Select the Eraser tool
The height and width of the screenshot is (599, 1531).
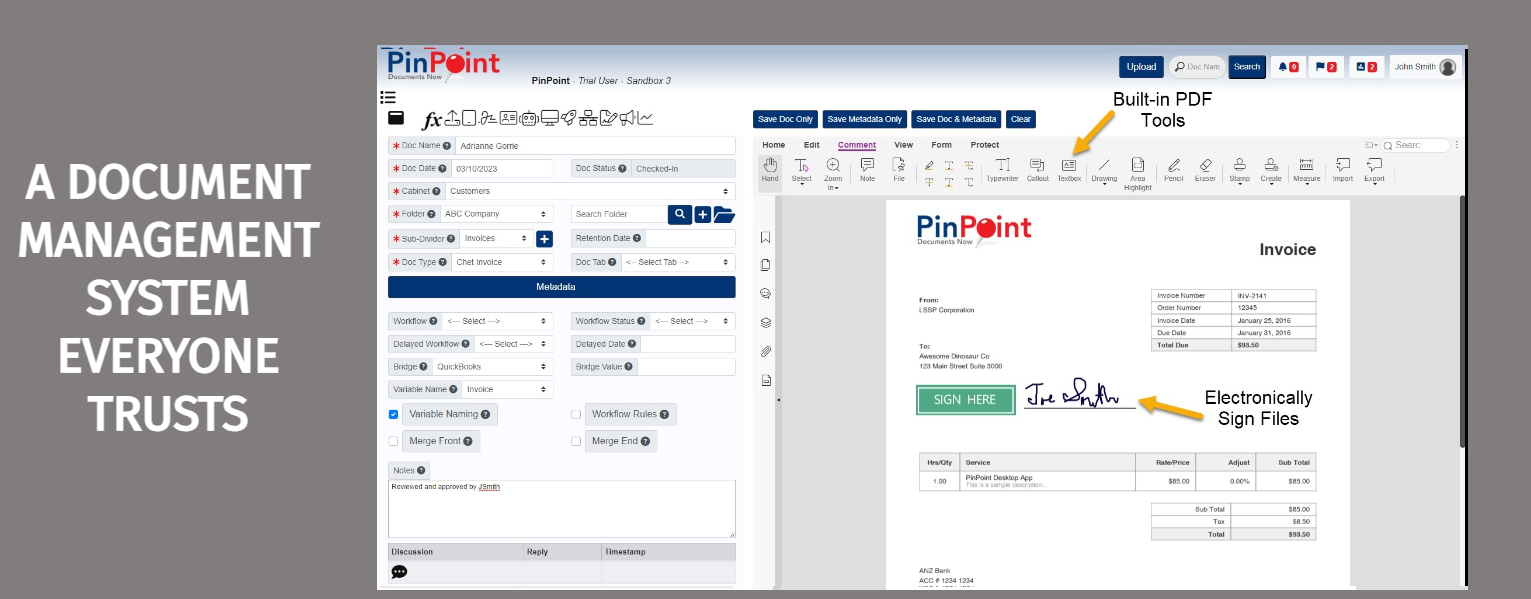coord(1205,169)
